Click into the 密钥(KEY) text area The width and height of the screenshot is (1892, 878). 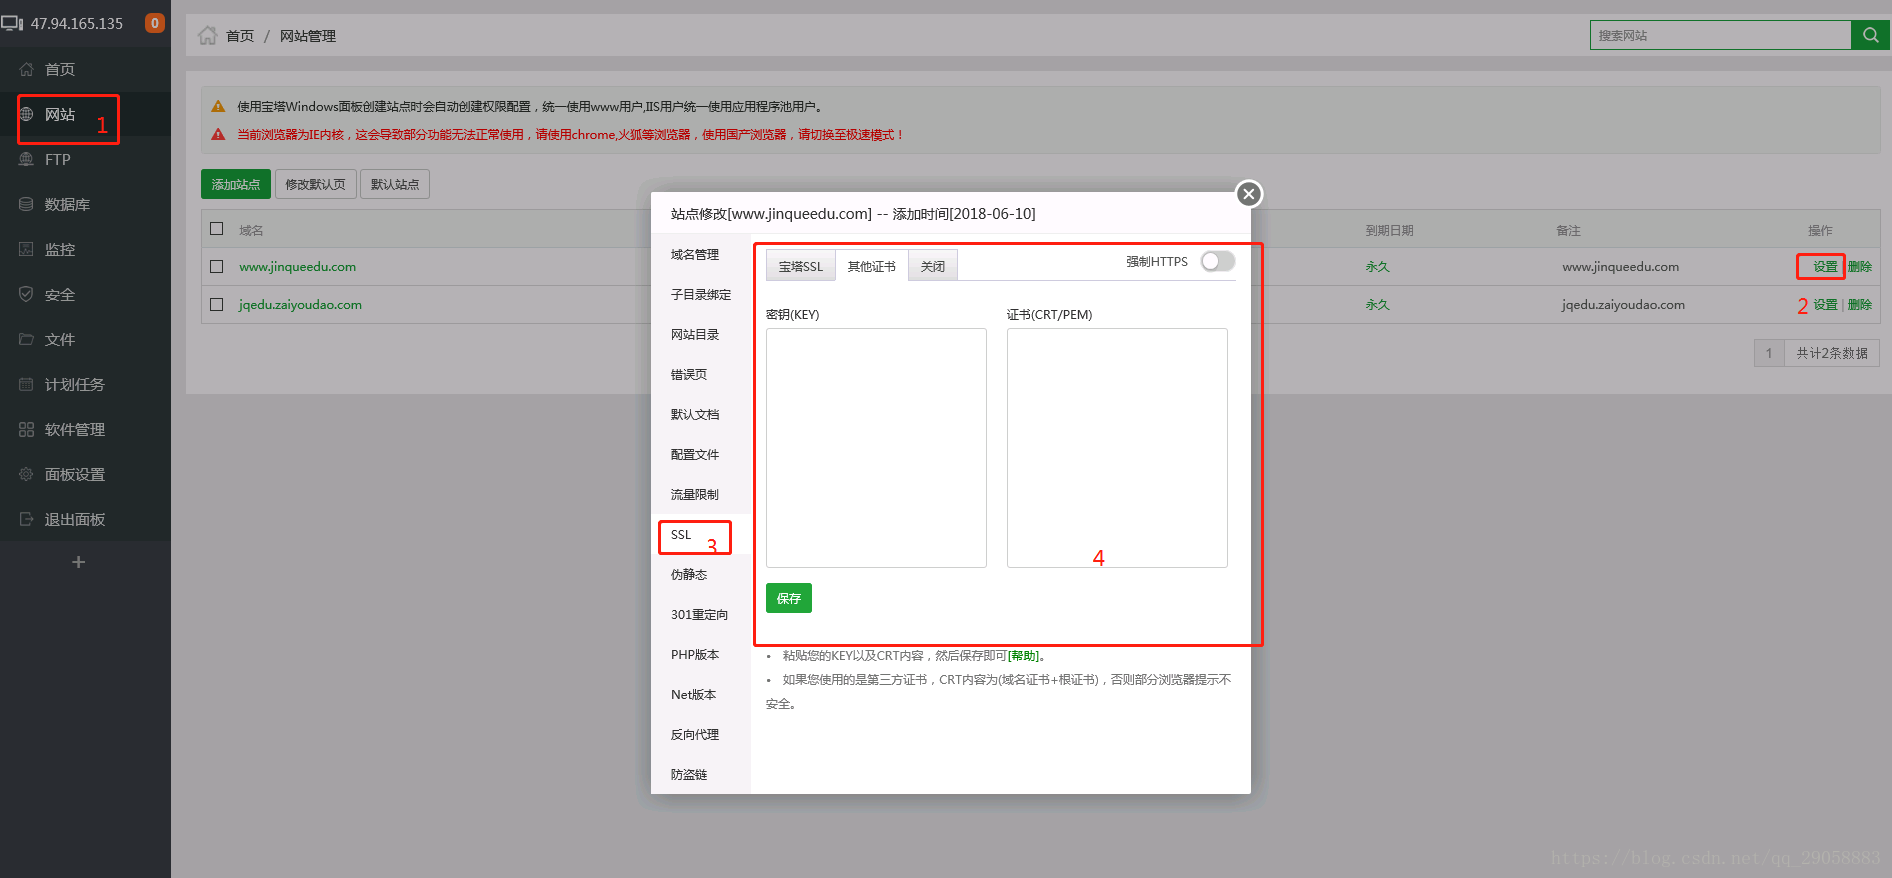(876, 448)
